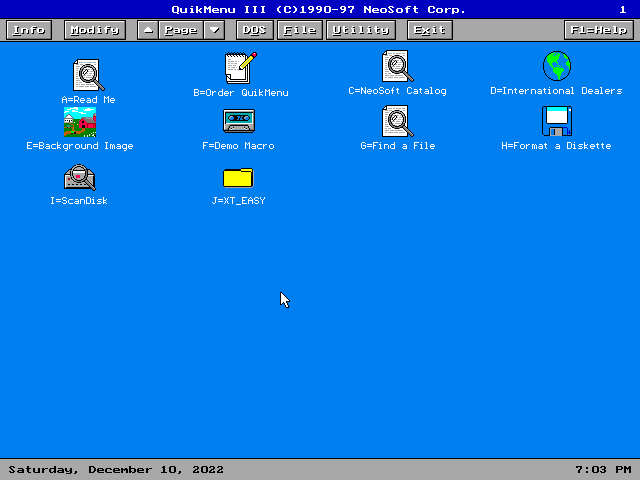The height and width of the screenshot is (480, 640).
Task: Click the A=Read Me label
Action: tap(88, 100)
